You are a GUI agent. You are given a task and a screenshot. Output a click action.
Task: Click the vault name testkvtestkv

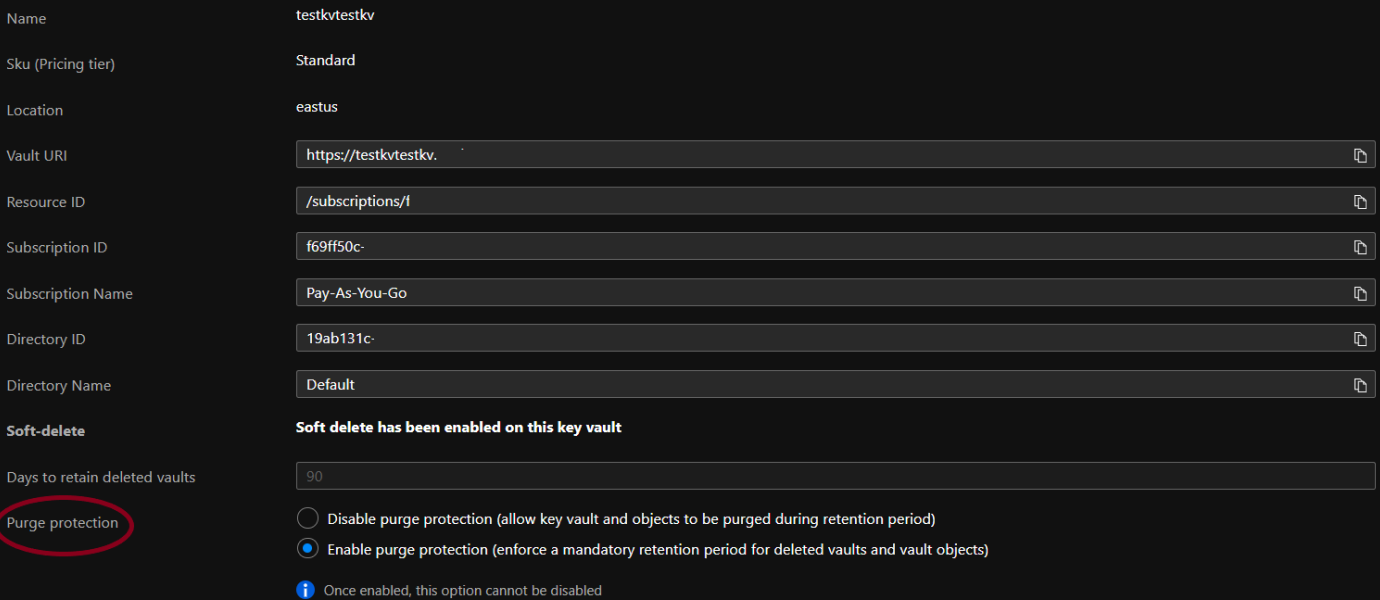(x=335, y=15)
